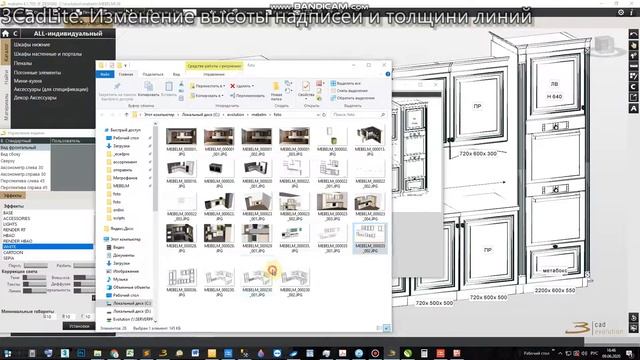Viewport: 640px width, 360px height.
Task: Click the Установки button
Action: pyautogui.click(x=79, y=326)
